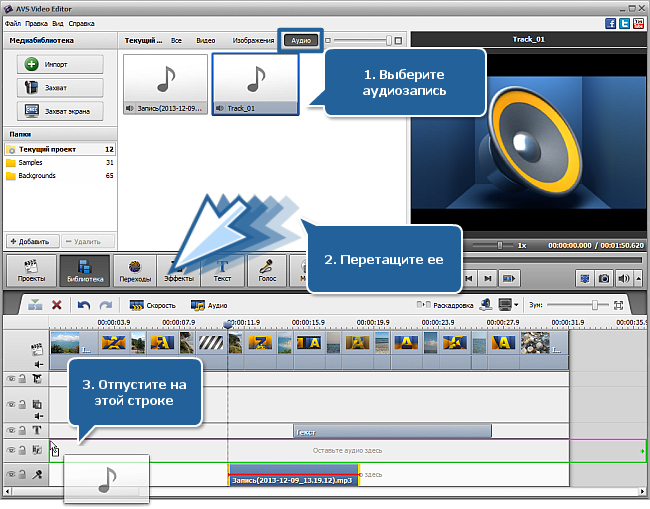Screen dimensions: 650x509
Task: Toggle visibility of the overlay track
Action: pyautogui.click(x=11, y=404)
